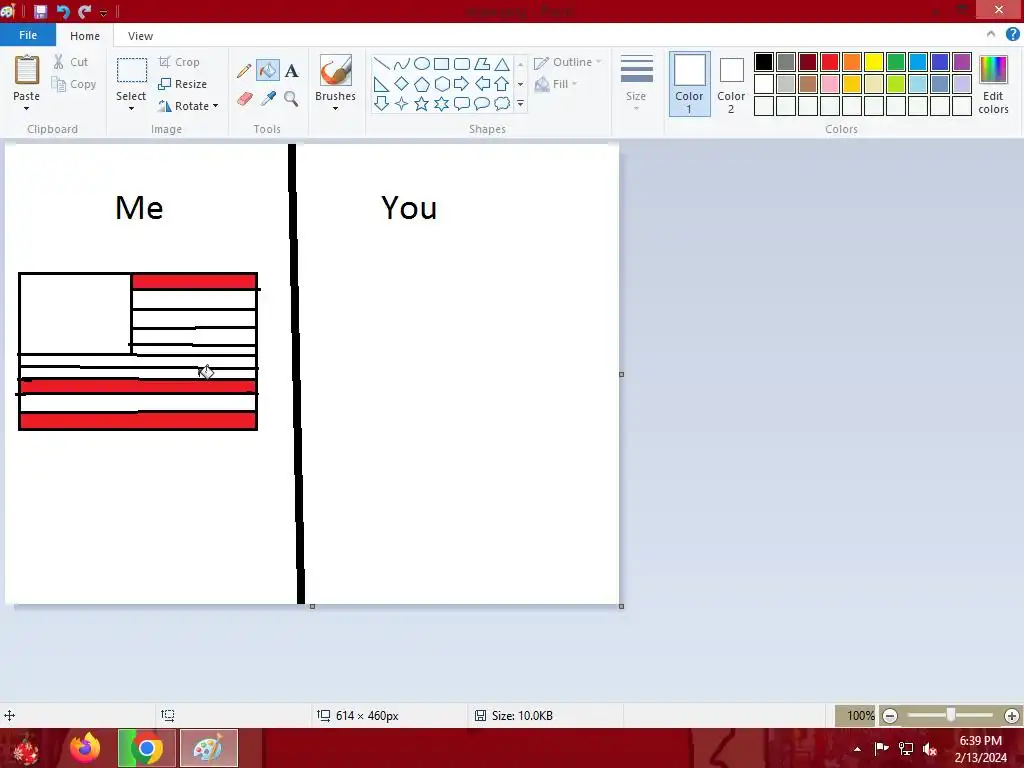Screen dimensions: 1024x768
Task: Choose the Rectangle shape
Action: click(x=441, y=63)
